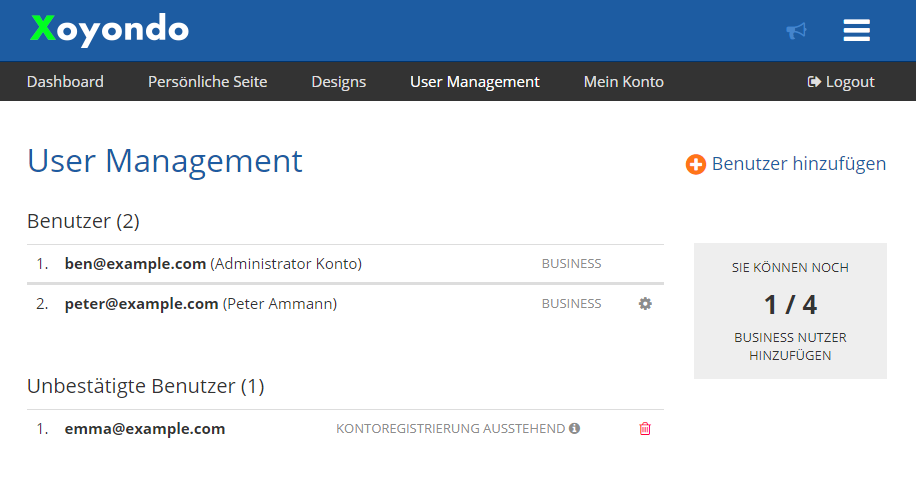The width and height of the screenshot is (916, 483).
Task: Select User Management in navigation bar
Action: point(475,82)
